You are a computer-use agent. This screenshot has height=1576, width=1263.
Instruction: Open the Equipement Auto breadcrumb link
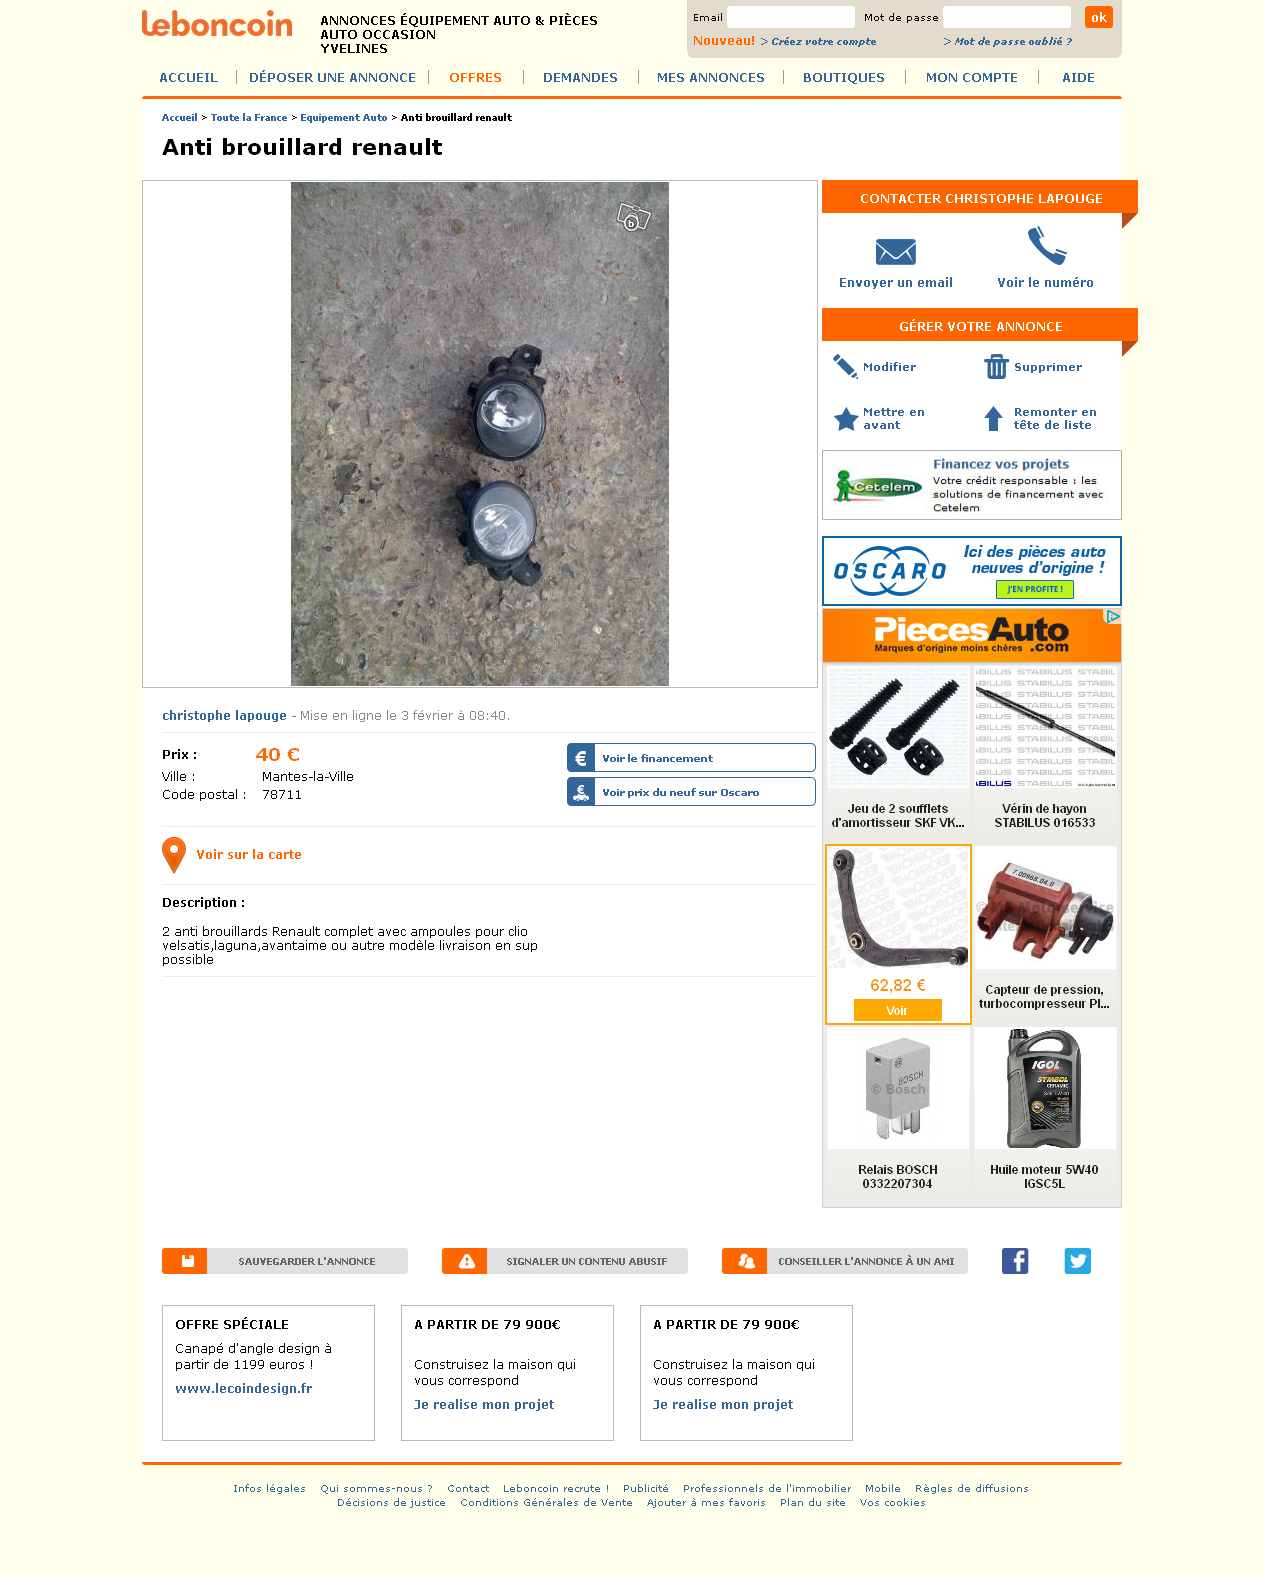[343, 118]
